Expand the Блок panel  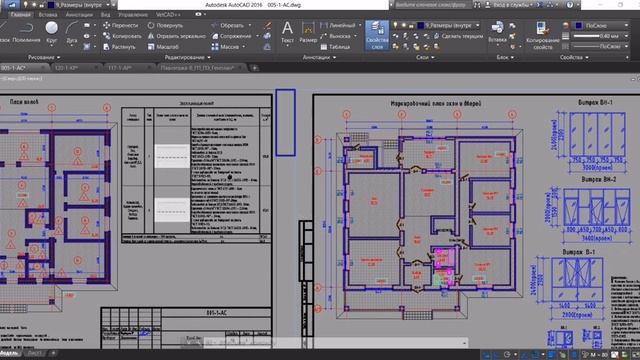(505, 58)
